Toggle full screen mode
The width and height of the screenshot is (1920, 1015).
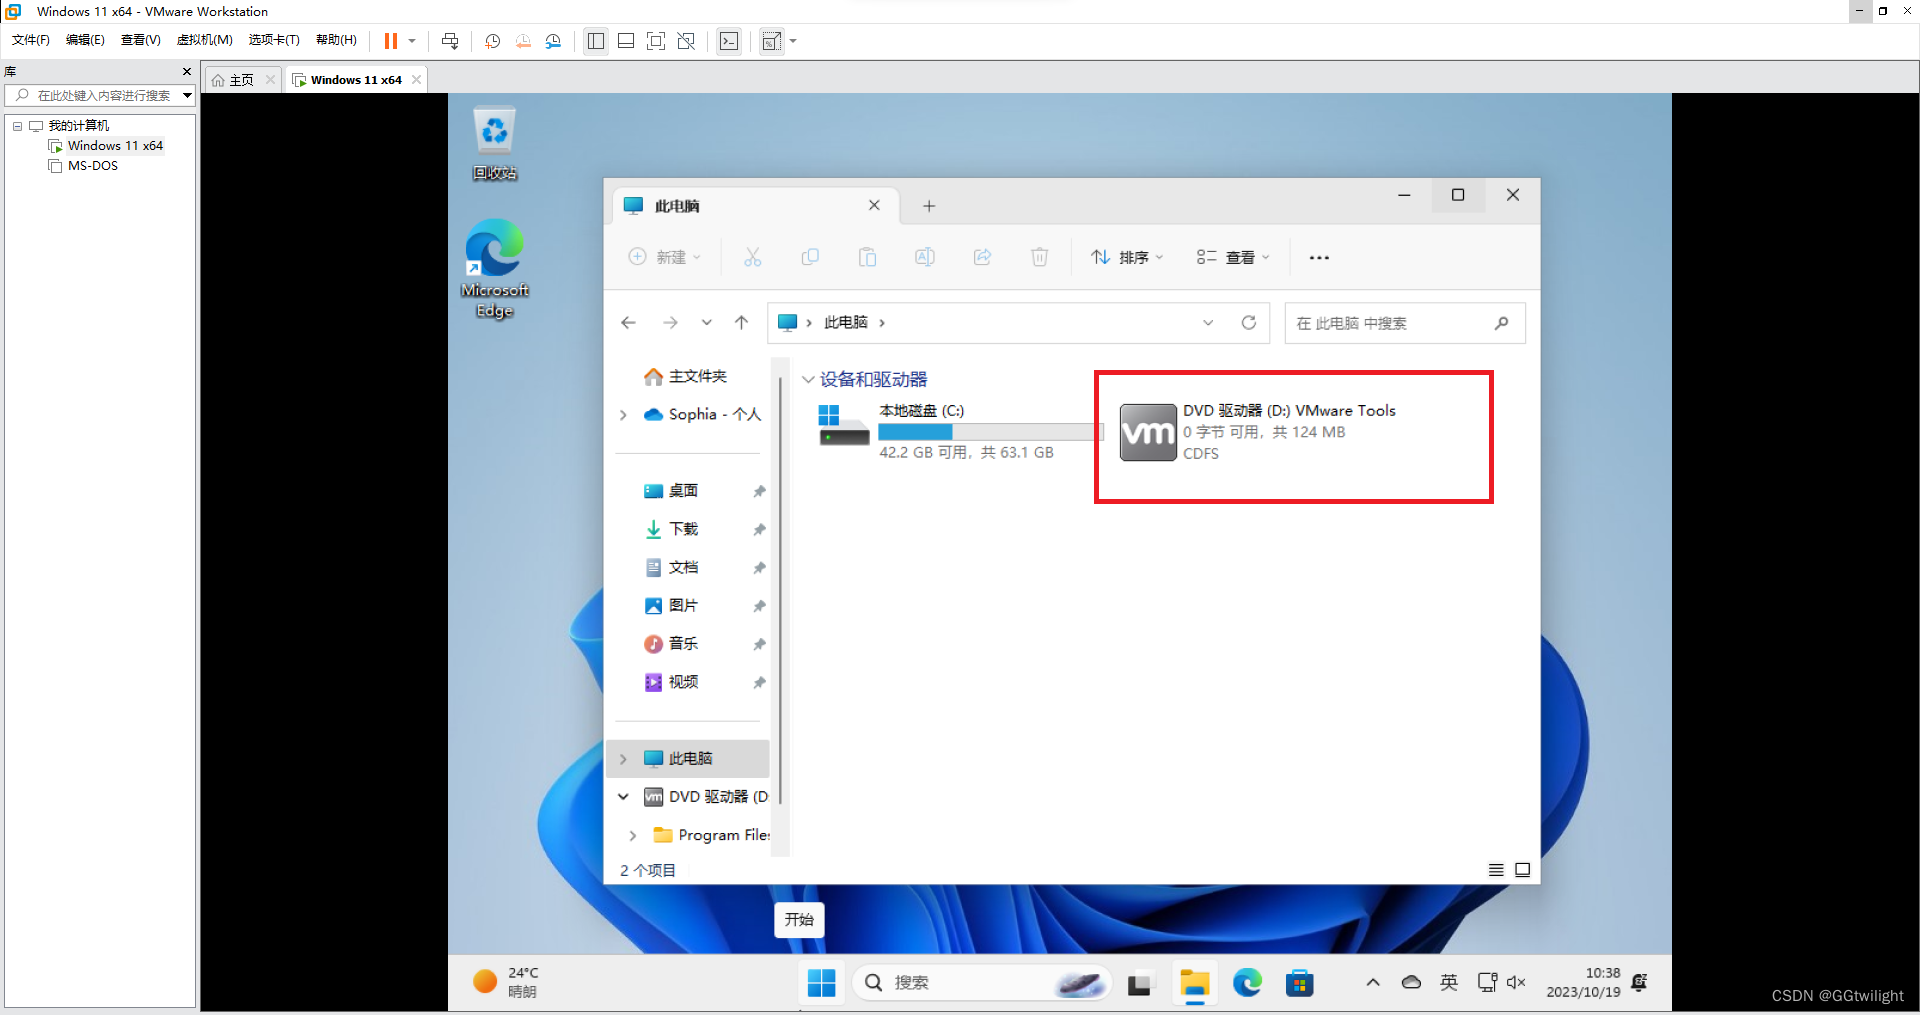coord(656,41)
